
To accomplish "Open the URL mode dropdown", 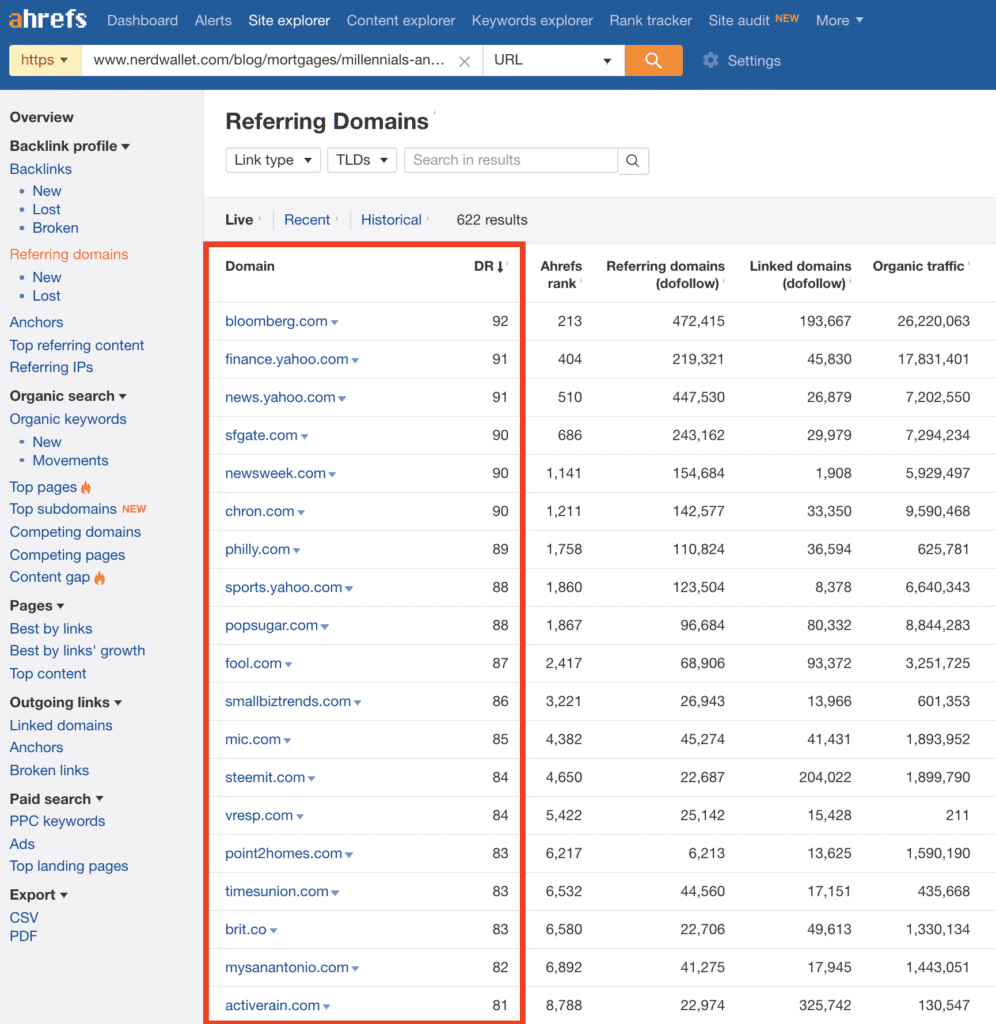I will point(553,60).
